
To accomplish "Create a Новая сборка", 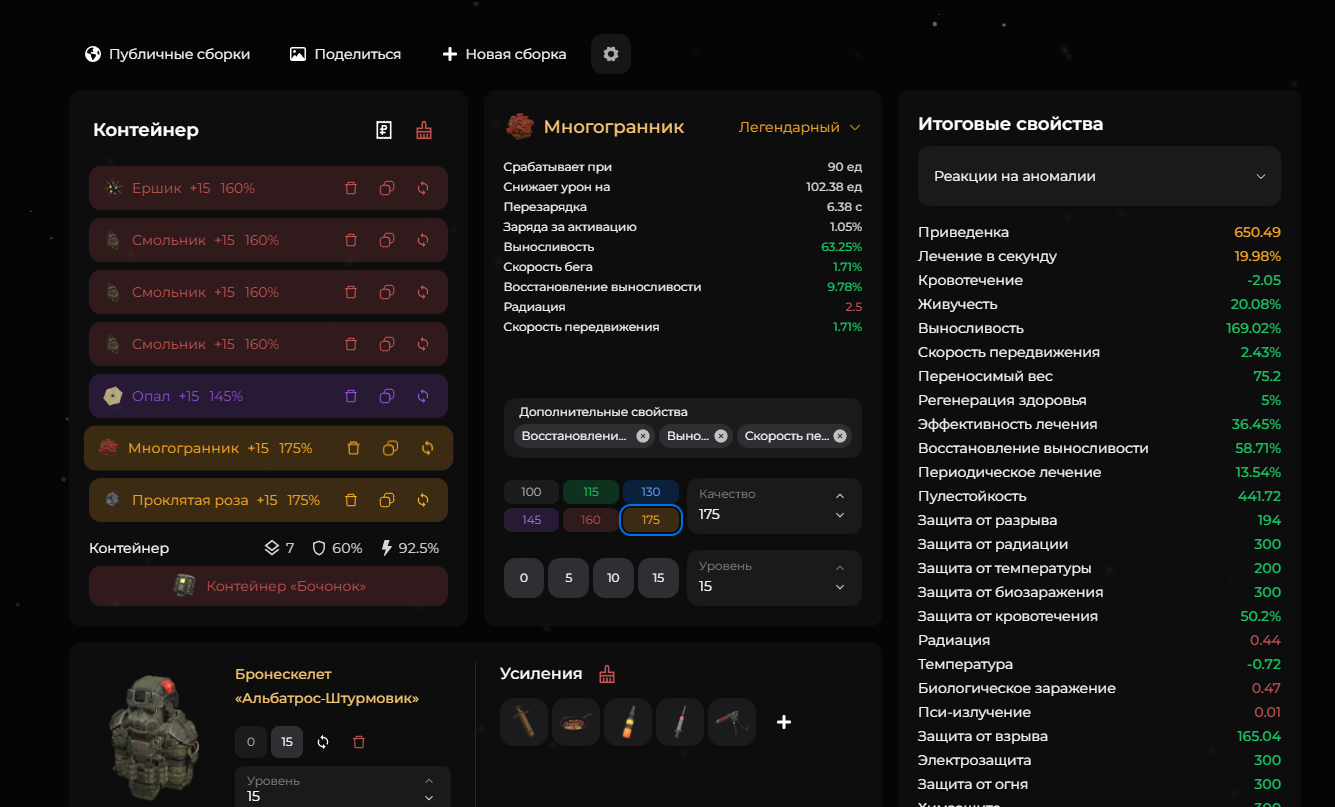I will point(504,54).
